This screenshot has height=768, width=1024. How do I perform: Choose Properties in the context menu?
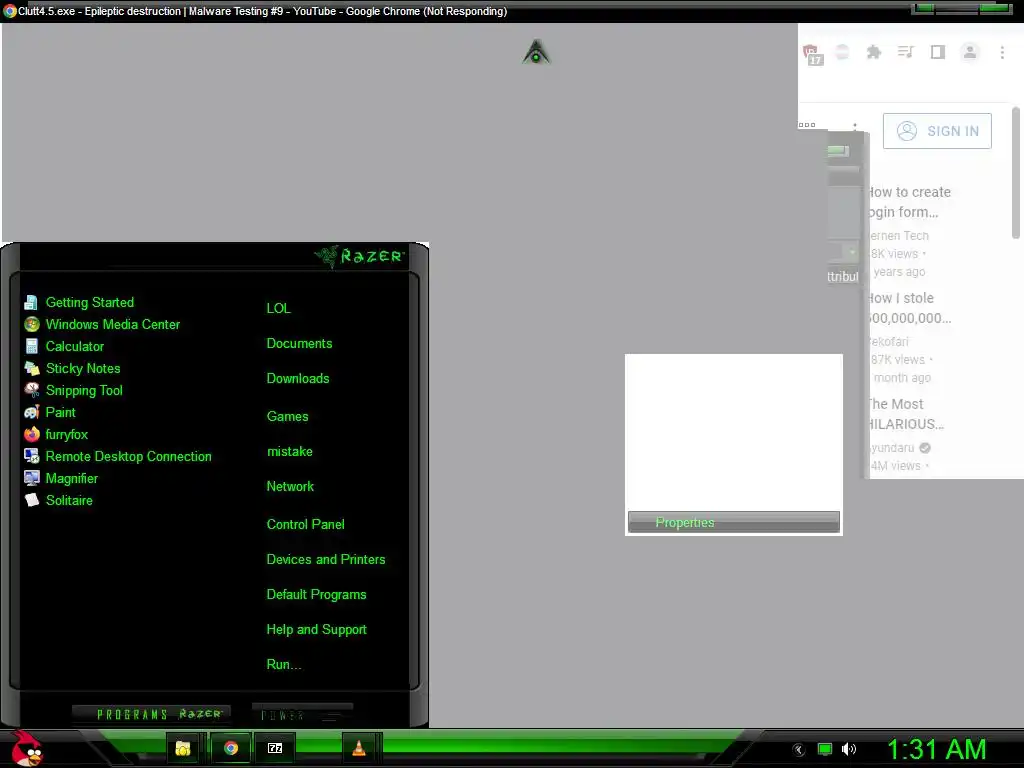point(733,522)
